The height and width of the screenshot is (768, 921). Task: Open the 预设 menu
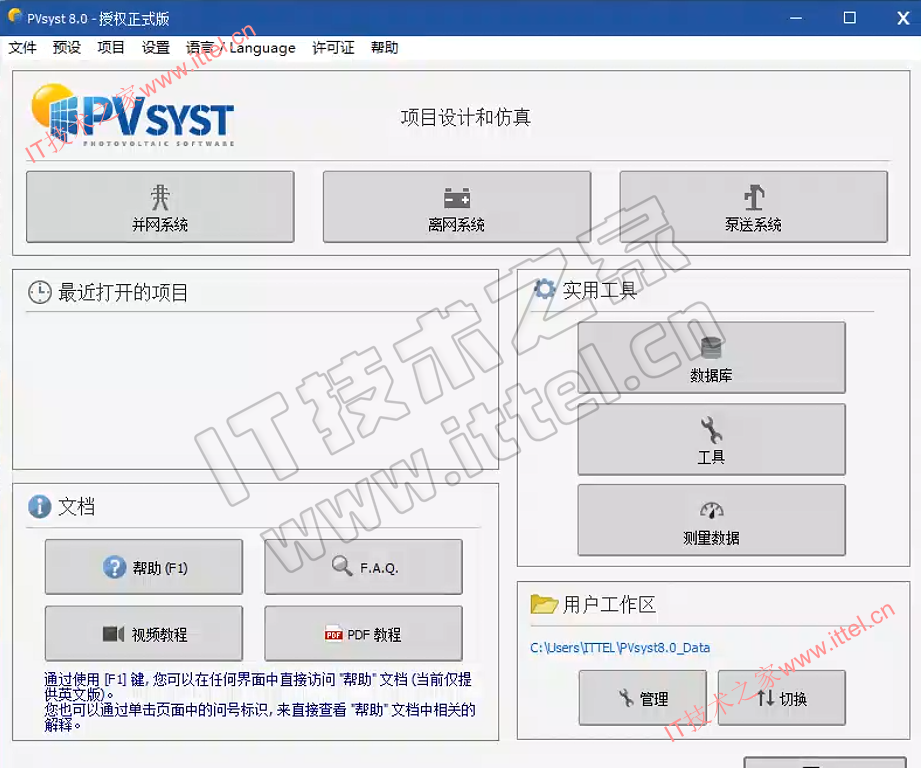point(67,47)
